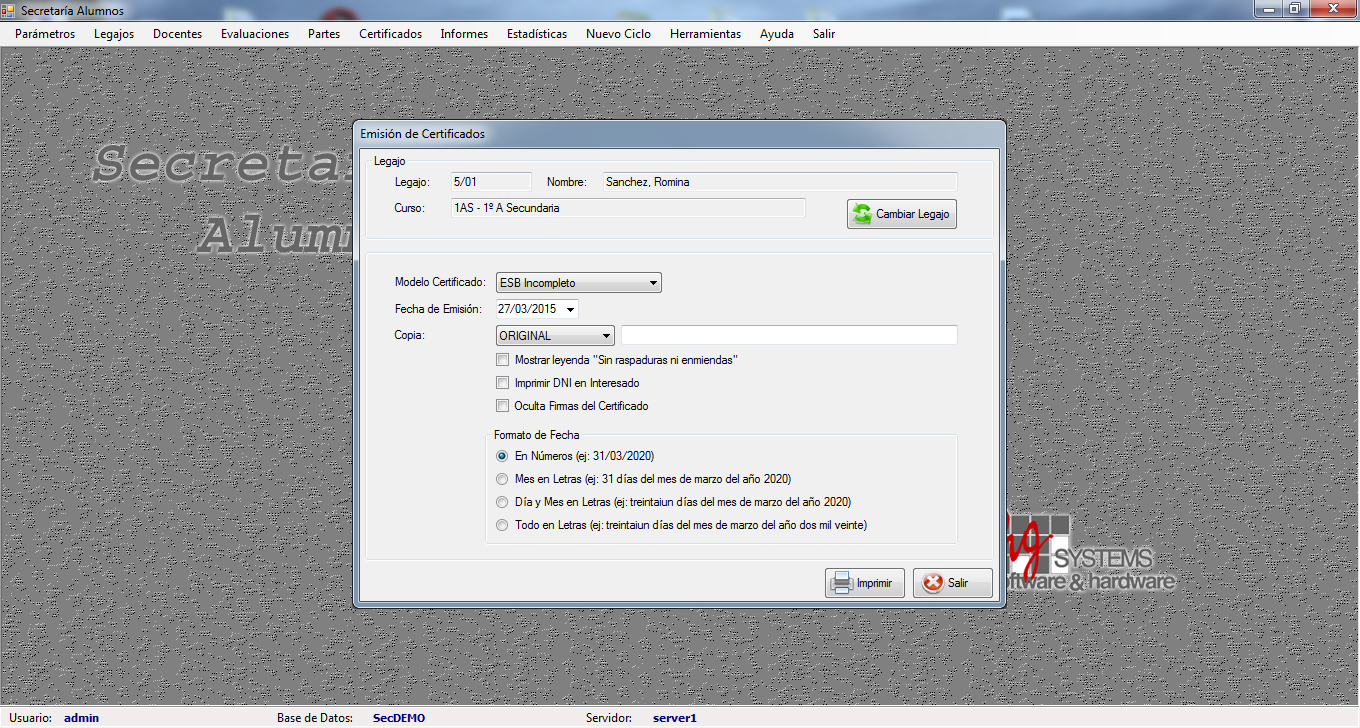Open the Certificados menu
The height and width of the screenshot is (728, 1360).
pos(390,34)
